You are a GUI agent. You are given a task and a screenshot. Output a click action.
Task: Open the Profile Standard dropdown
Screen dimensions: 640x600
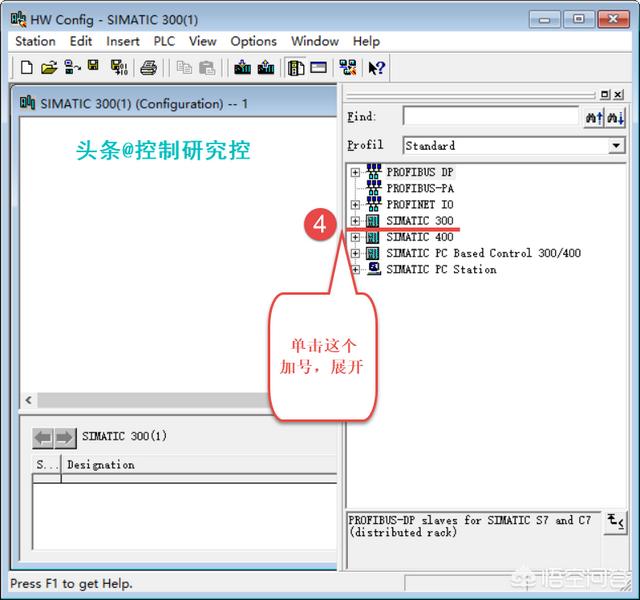pos(616,145)
